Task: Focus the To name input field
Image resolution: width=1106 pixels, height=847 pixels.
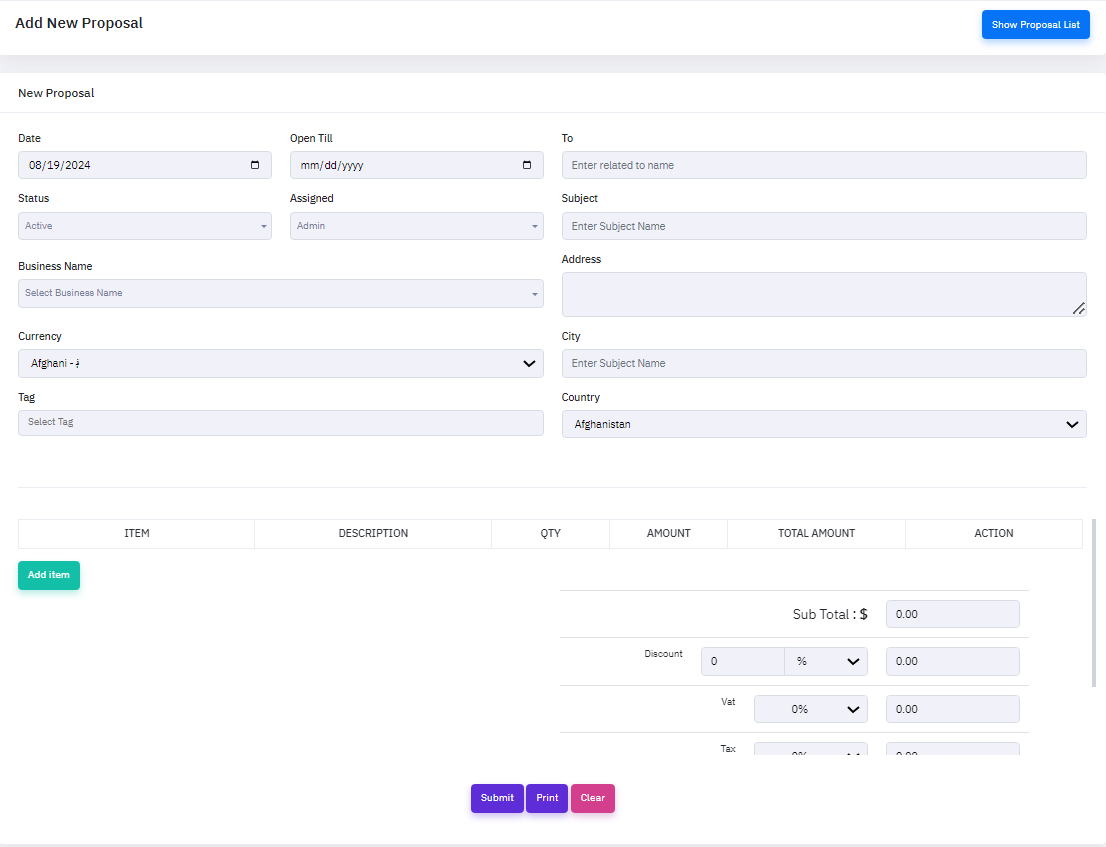Action: pos(824,165)
